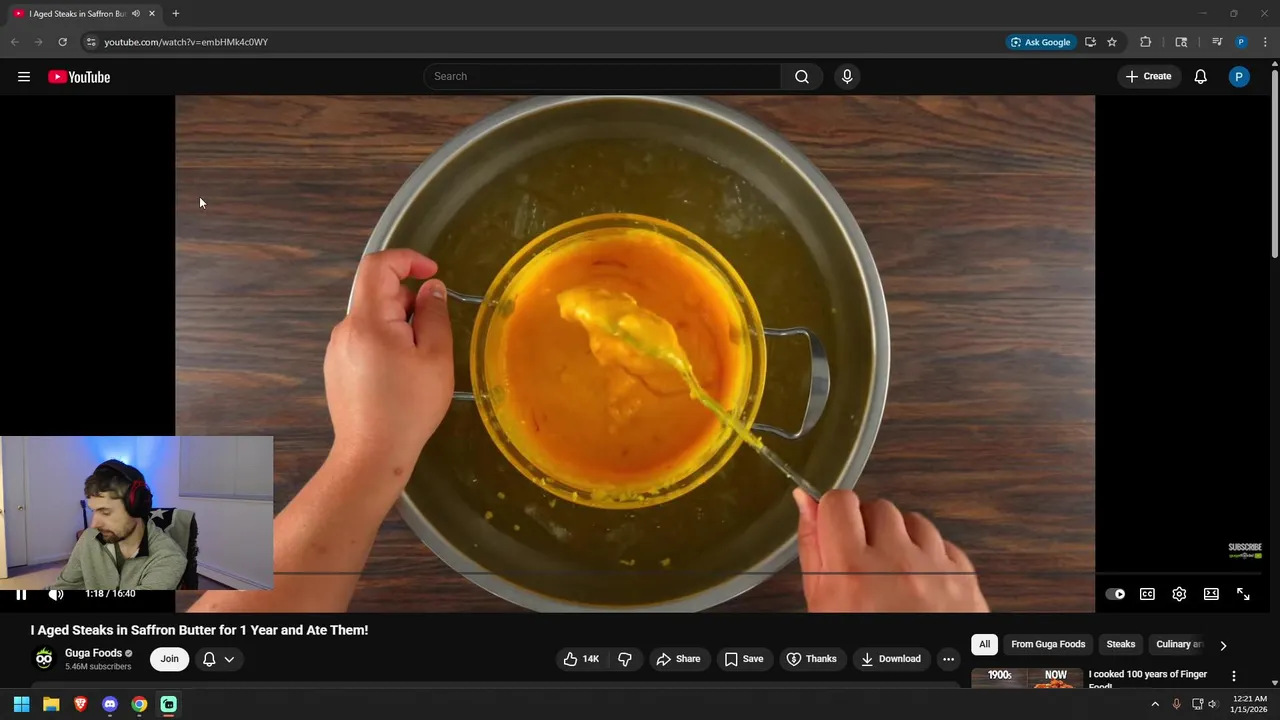
Task: Install app icon in address bar
Action: (x=1090, y=42)
